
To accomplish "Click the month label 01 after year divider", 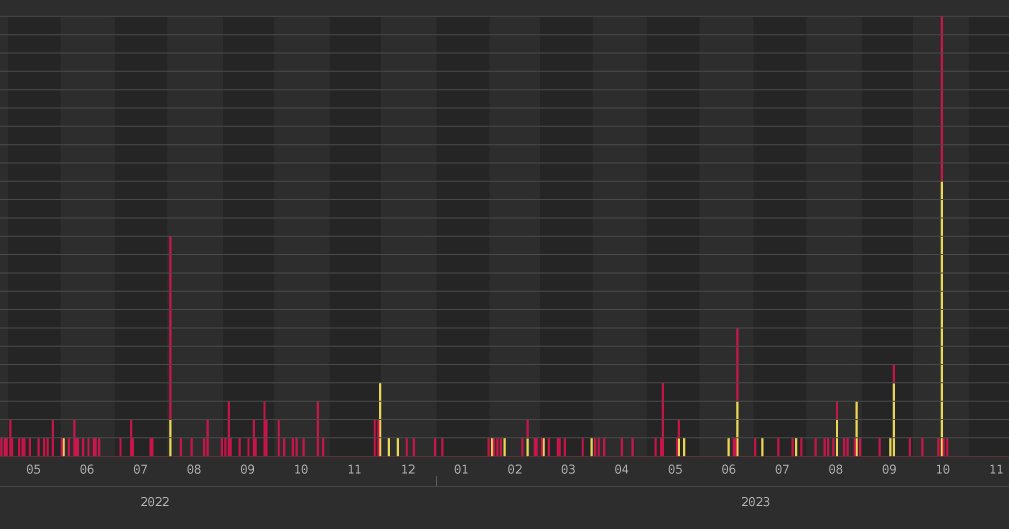I will [x=461, y=470].
